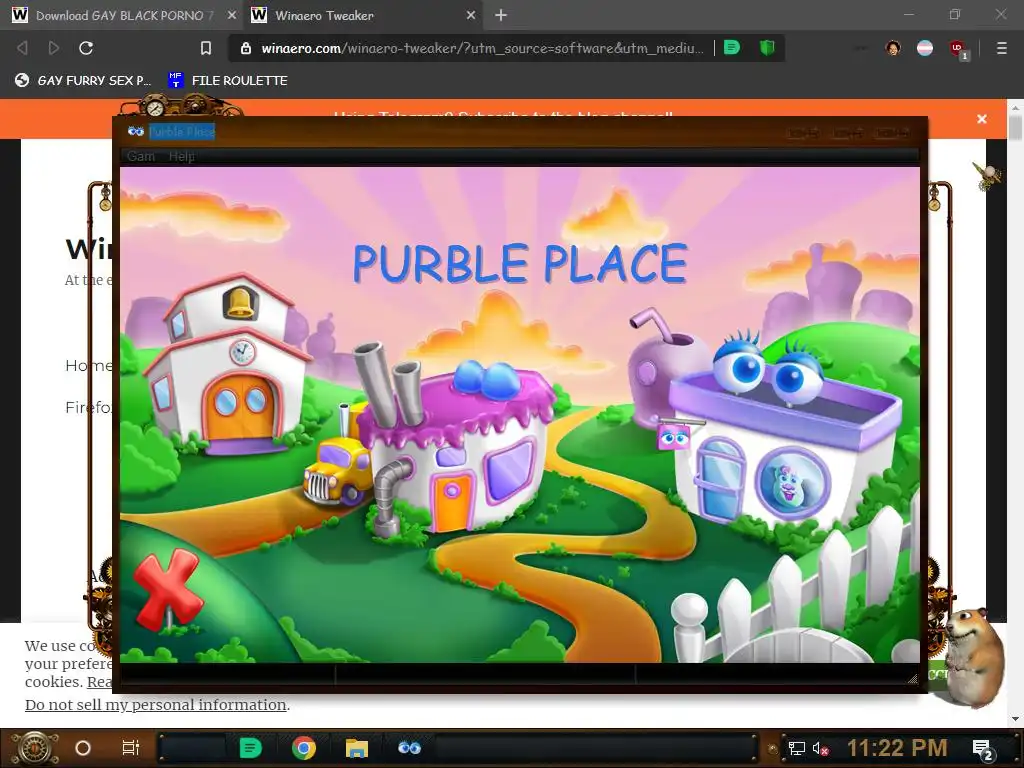Launch Chrome from the taskbar
This screenshot has width=1024, height=768.
point(304,748)
